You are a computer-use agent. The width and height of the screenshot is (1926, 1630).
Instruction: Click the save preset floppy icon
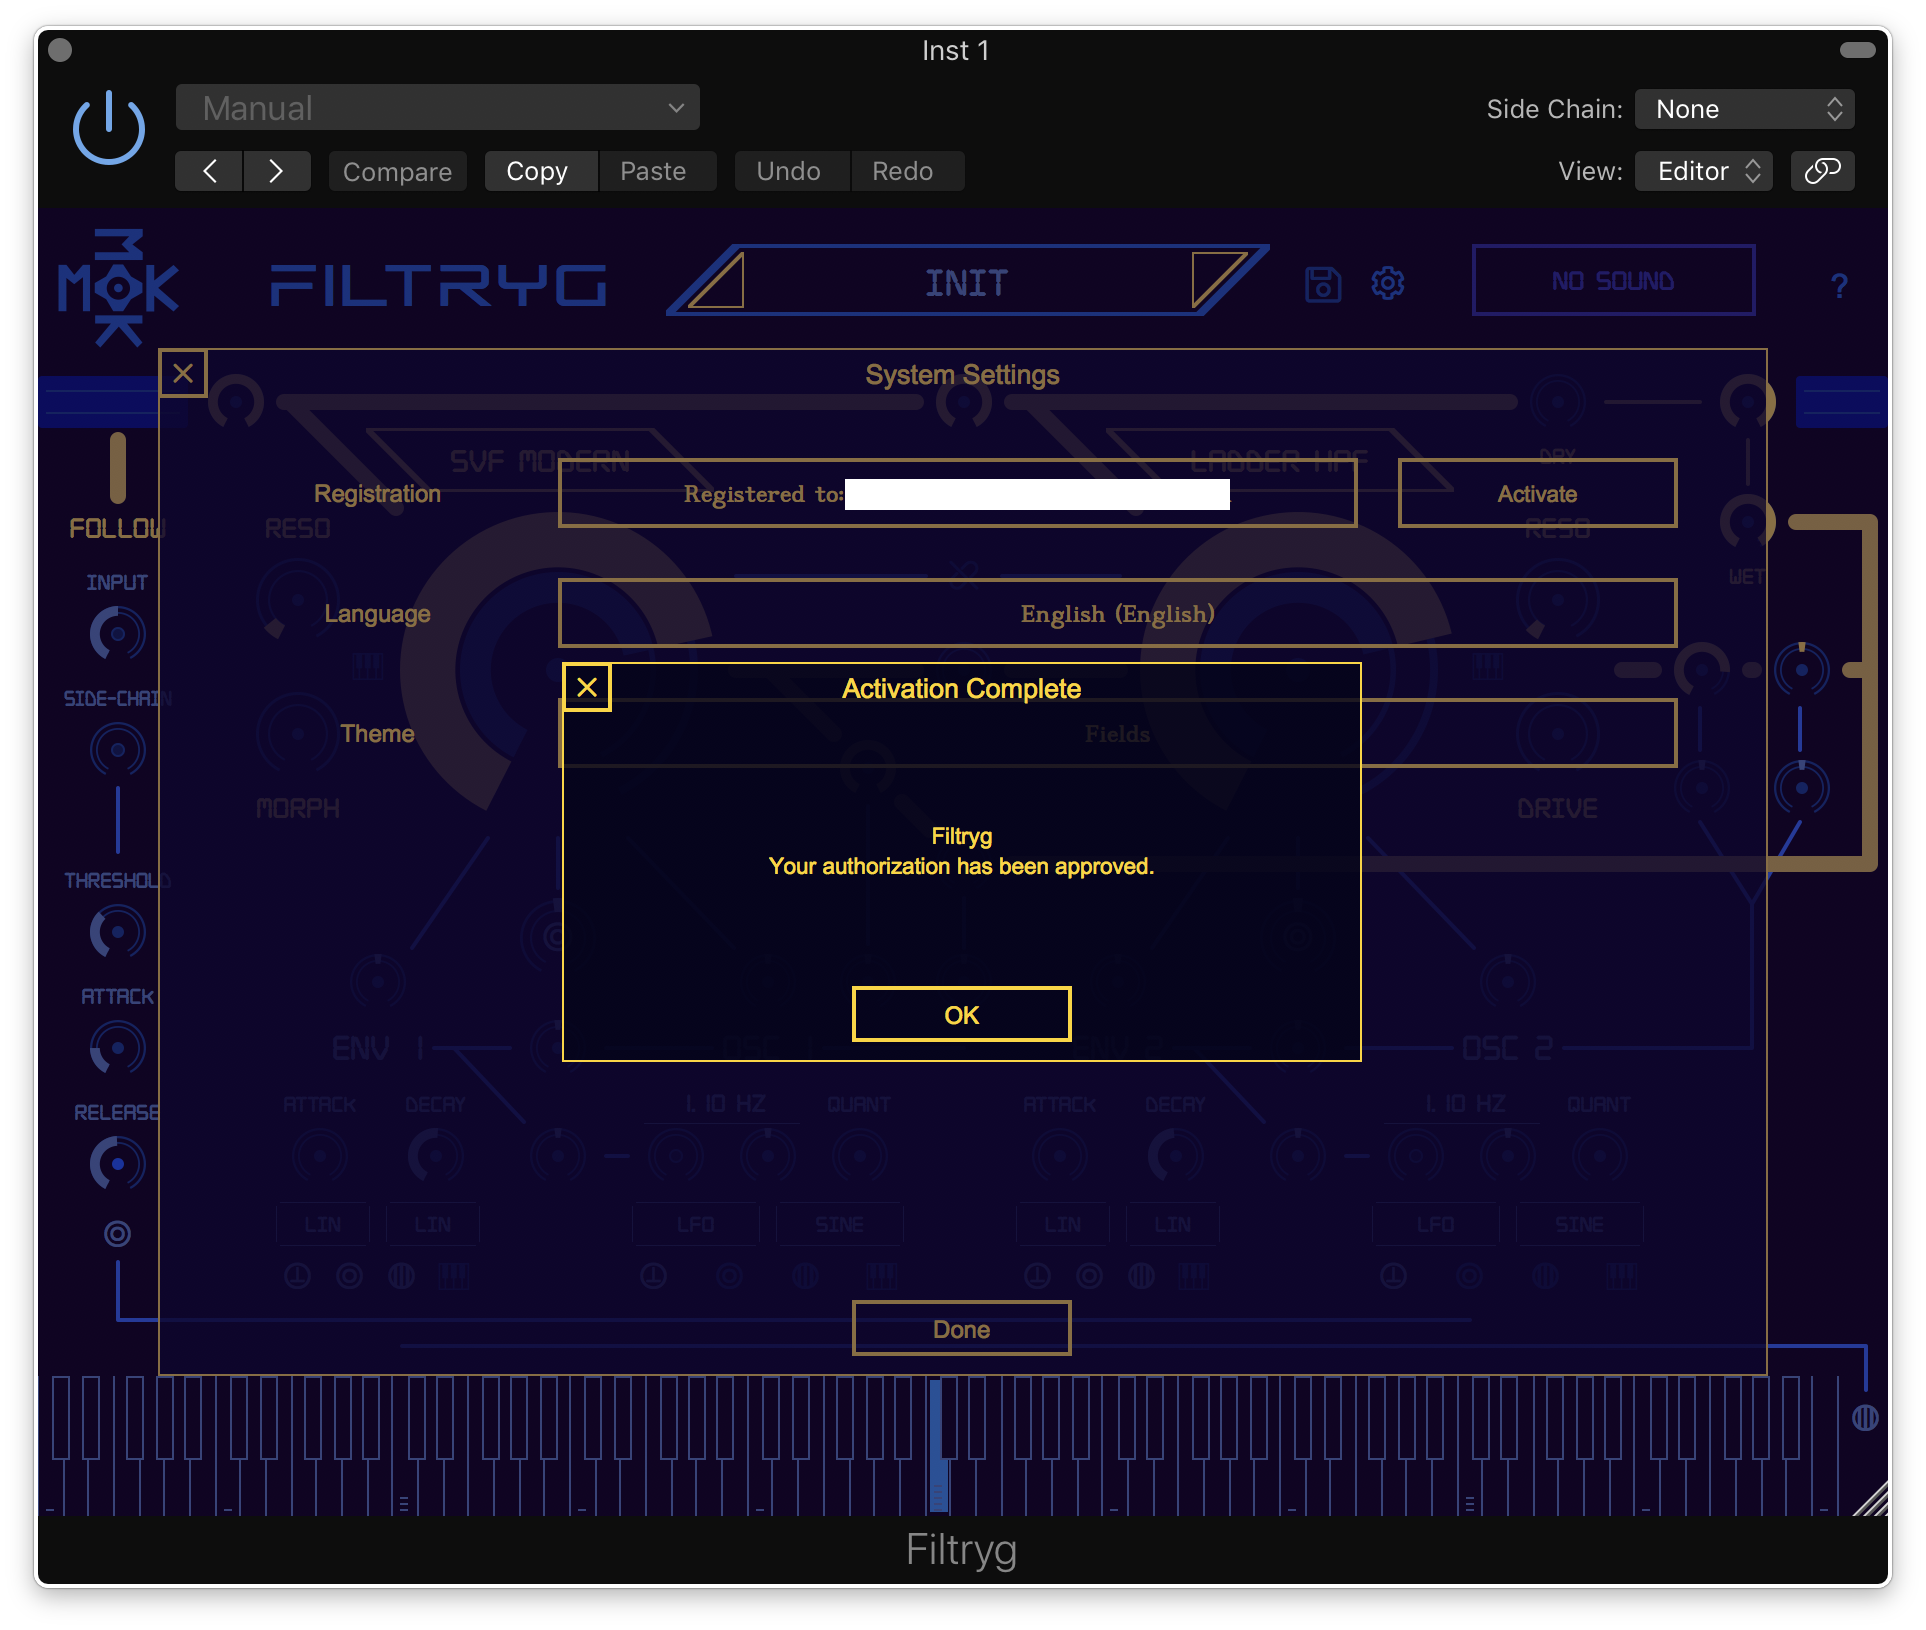1323,284
